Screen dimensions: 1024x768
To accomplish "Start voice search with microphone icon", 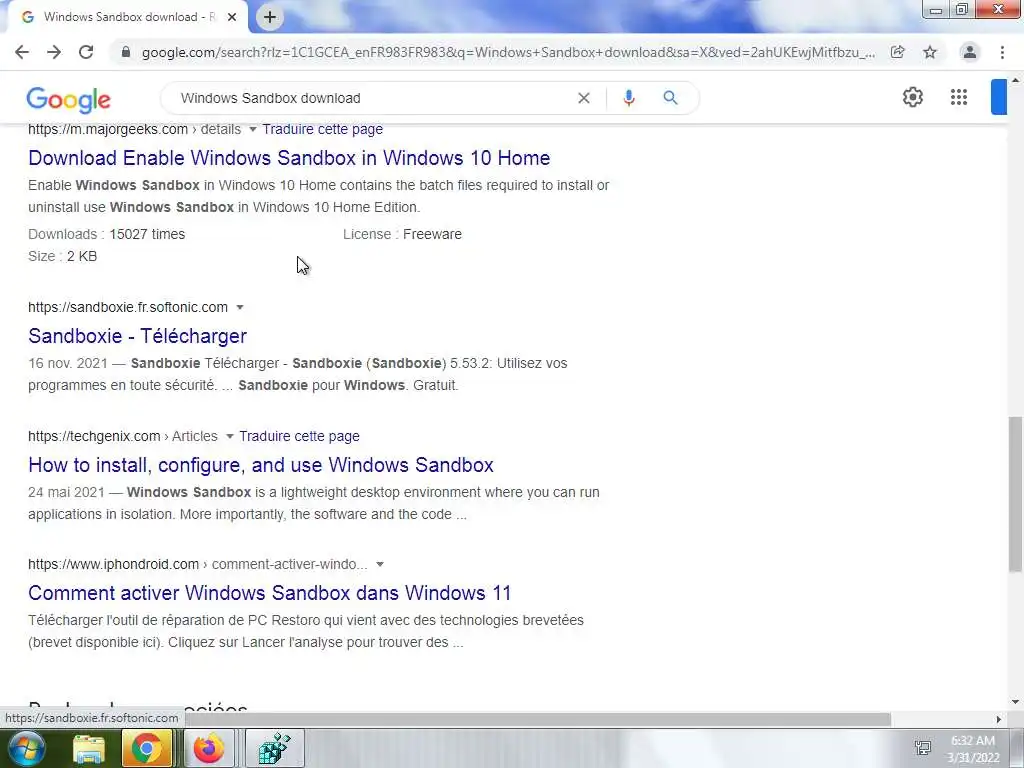I will tap(629, 98).
